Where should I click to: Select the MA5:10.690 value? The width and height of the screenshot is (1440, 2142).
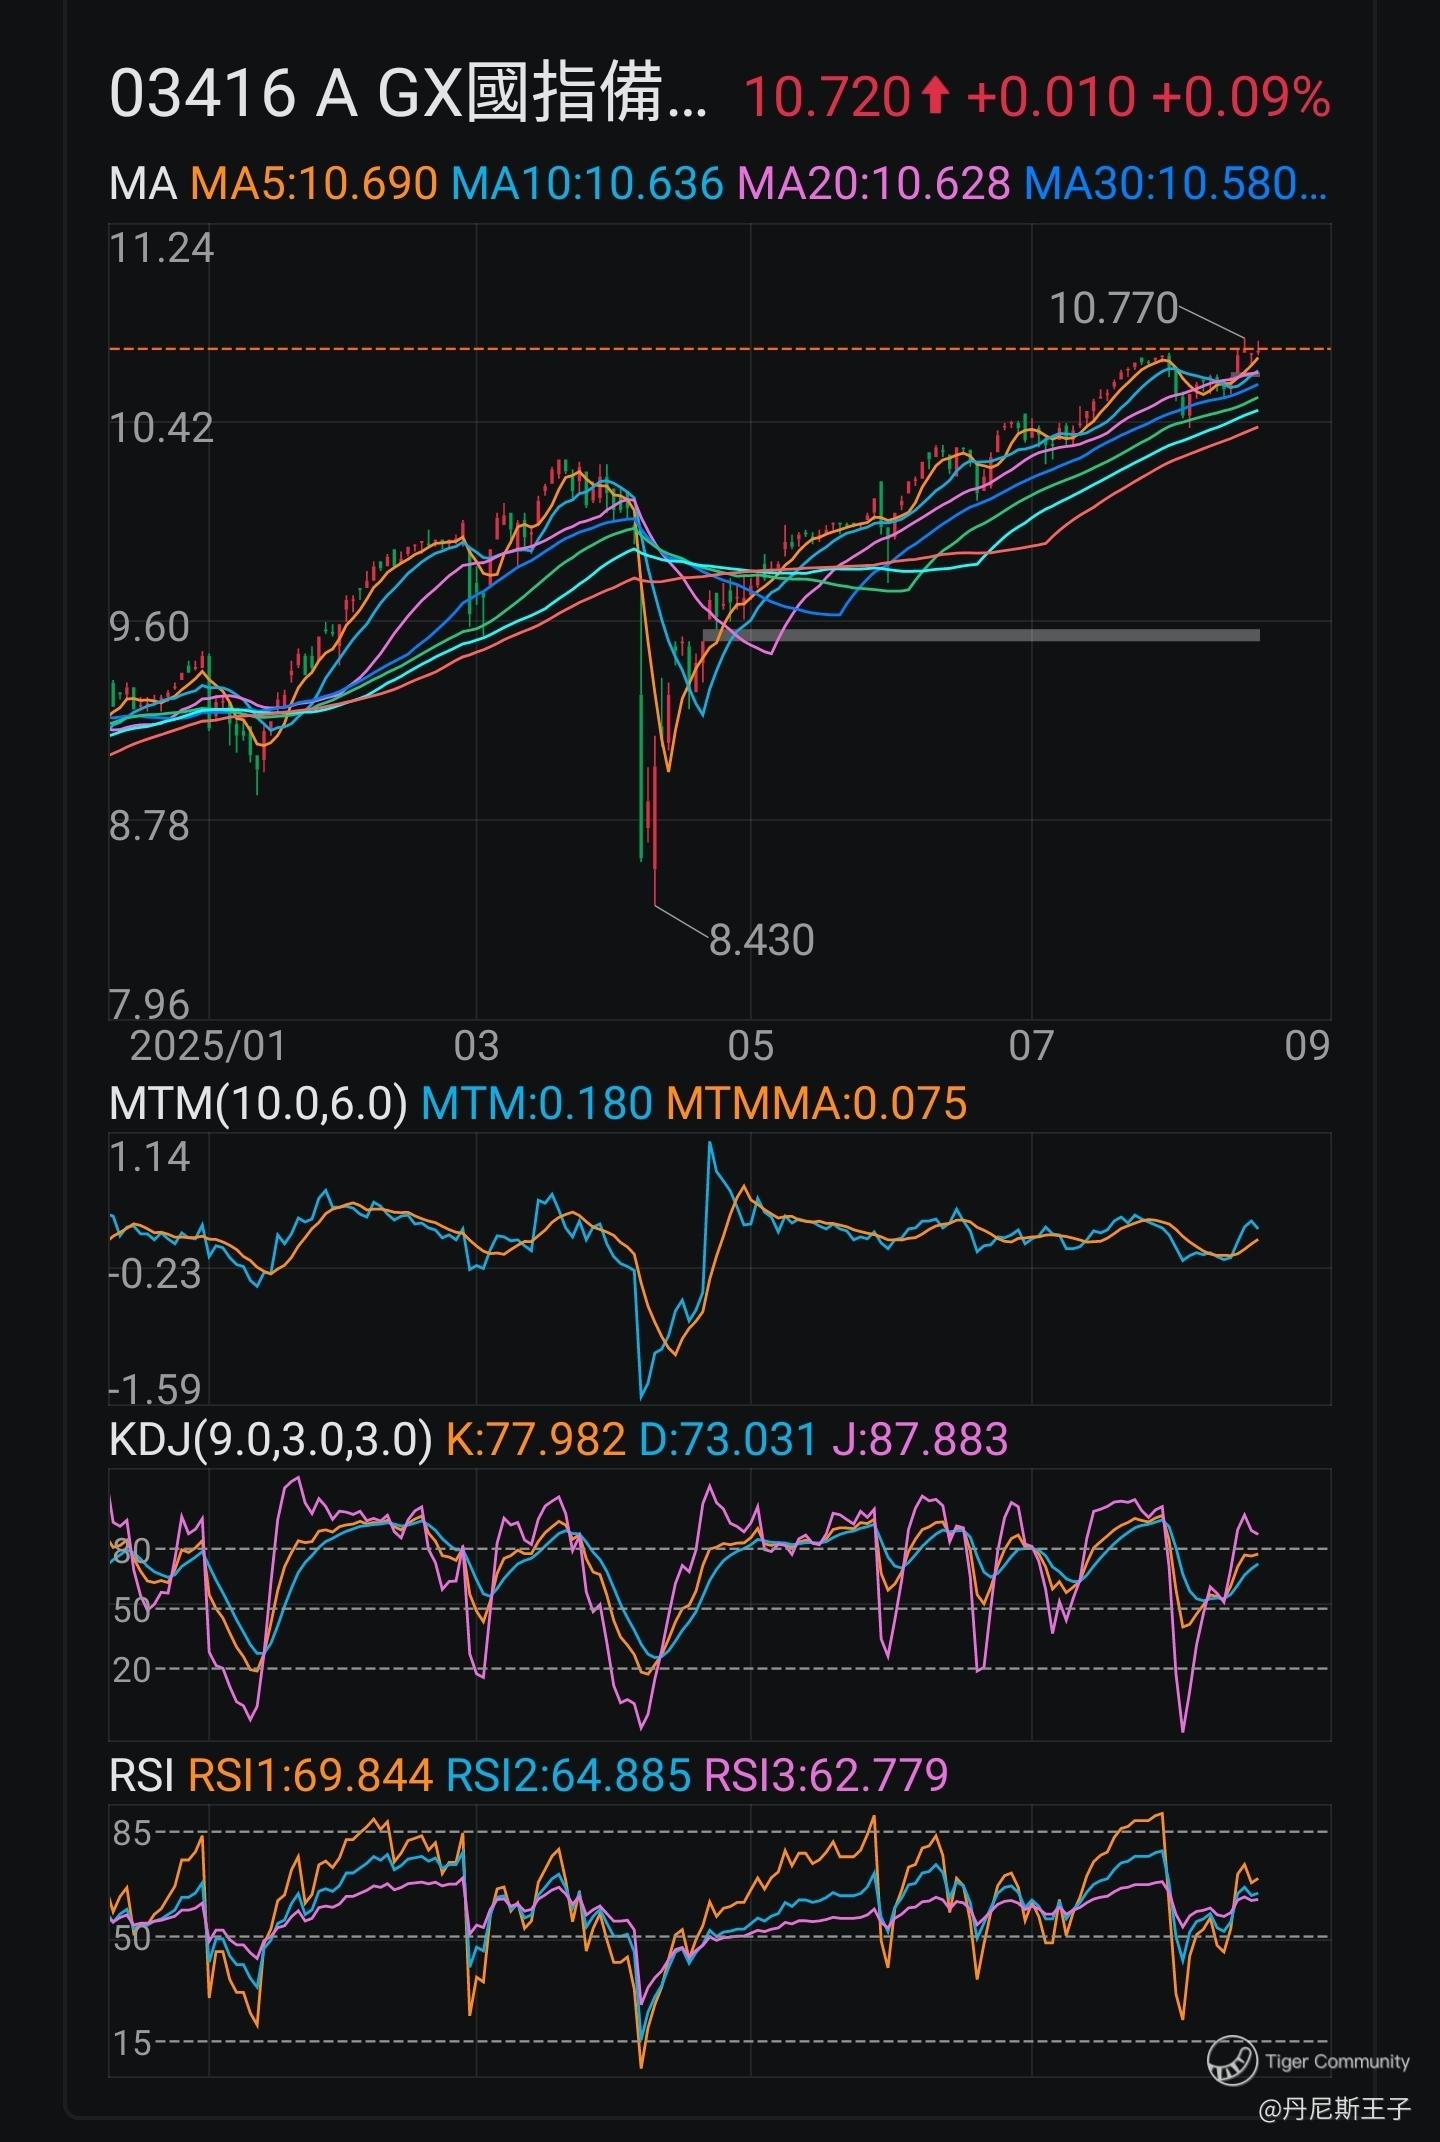314,184
